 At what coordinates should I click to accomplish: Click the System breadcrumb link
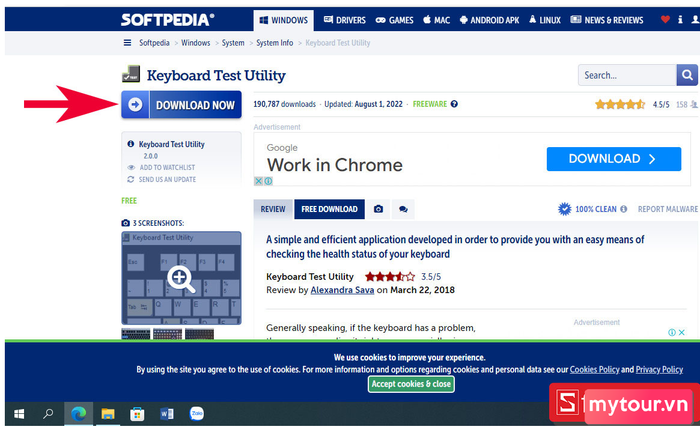[233, 43]
